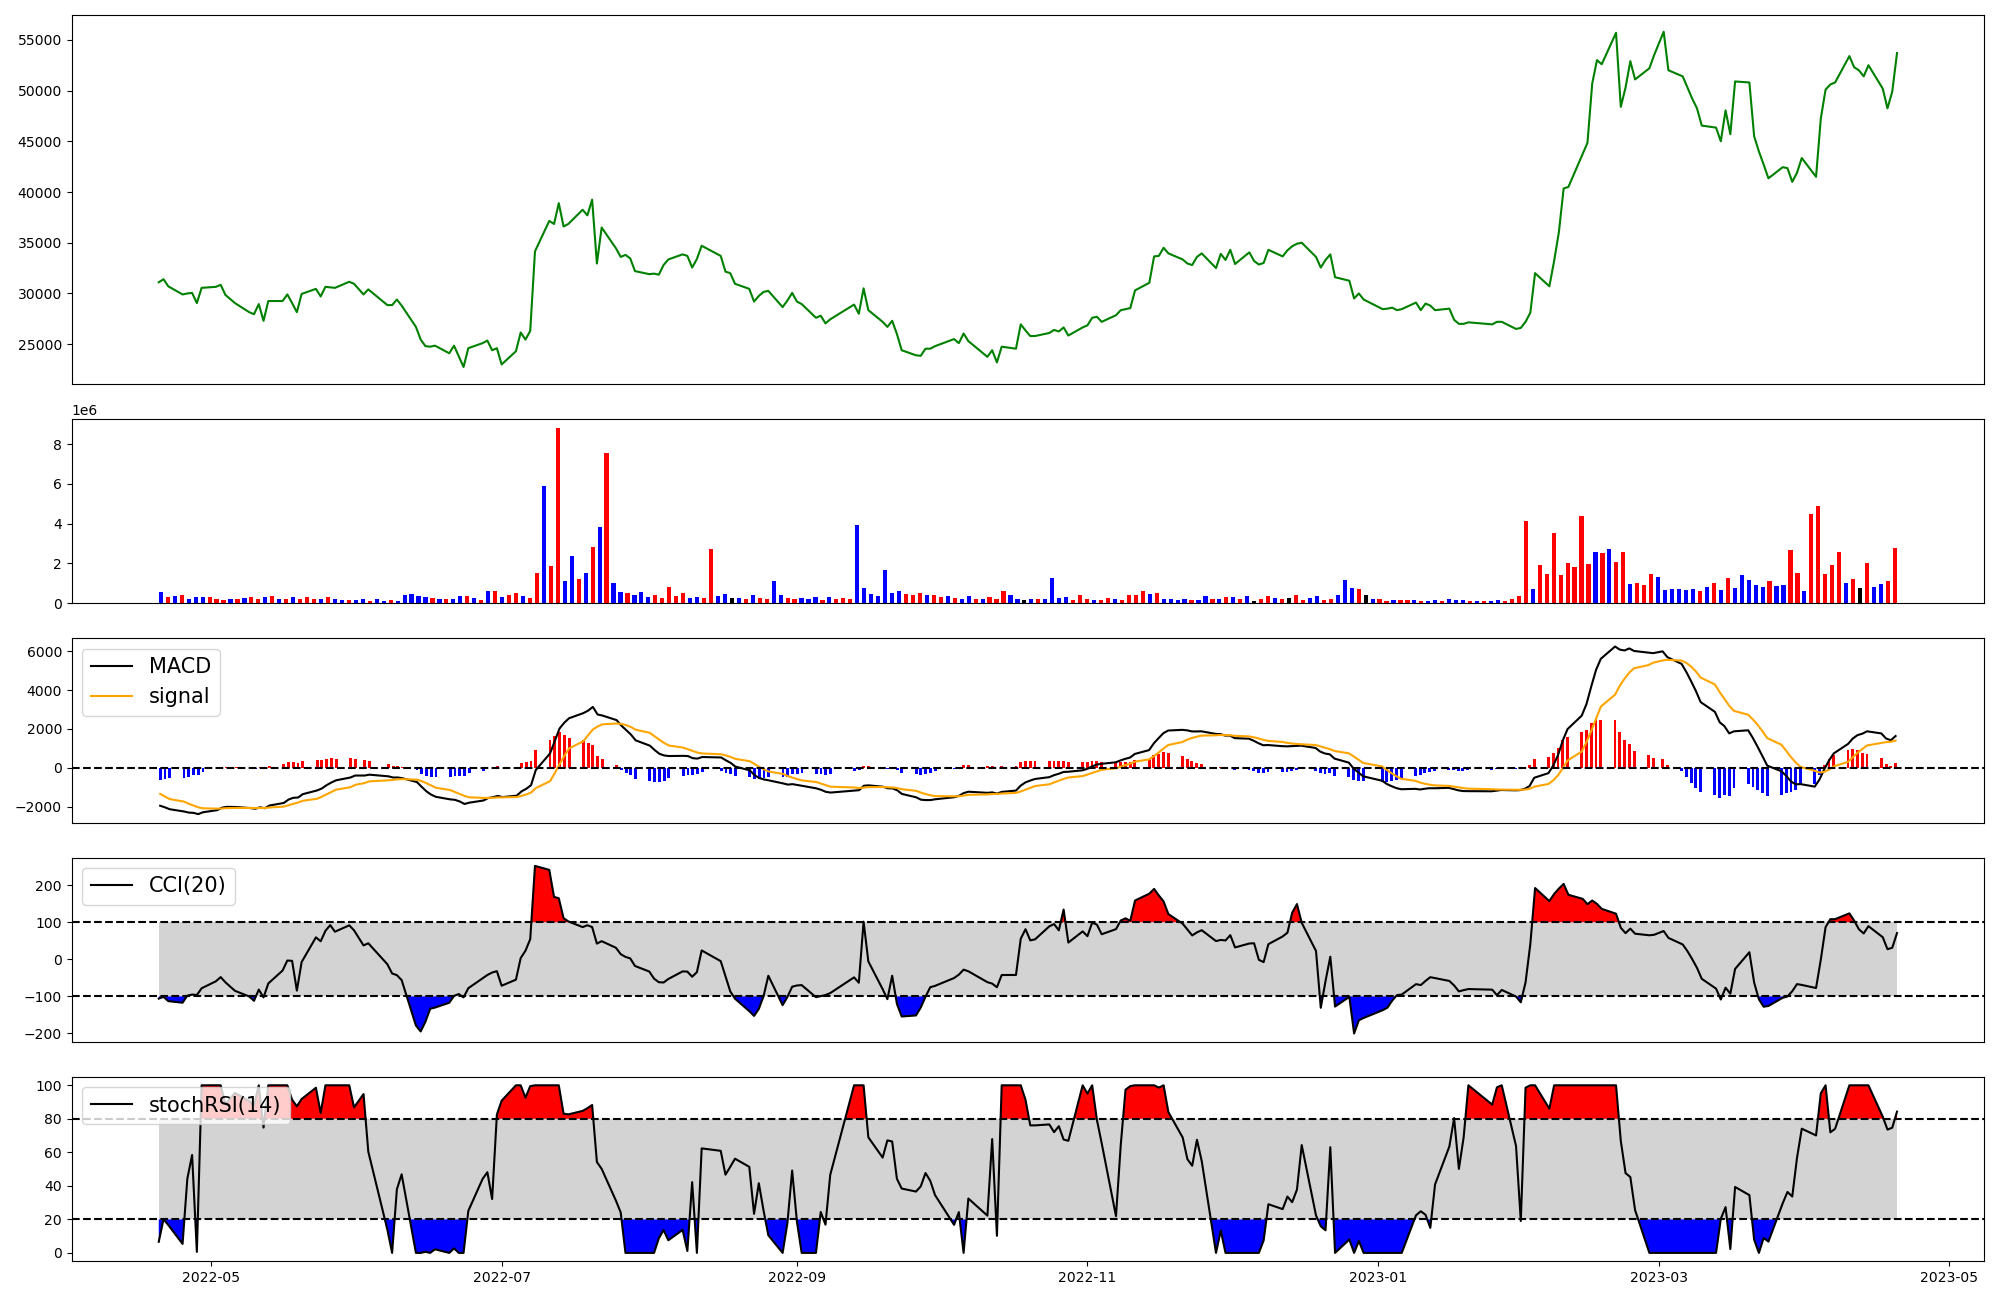The height and width of the screenshot is (1300, 2000).
Task: Click the −100 tick on CCI axis
Action: (x=44, y=997)
